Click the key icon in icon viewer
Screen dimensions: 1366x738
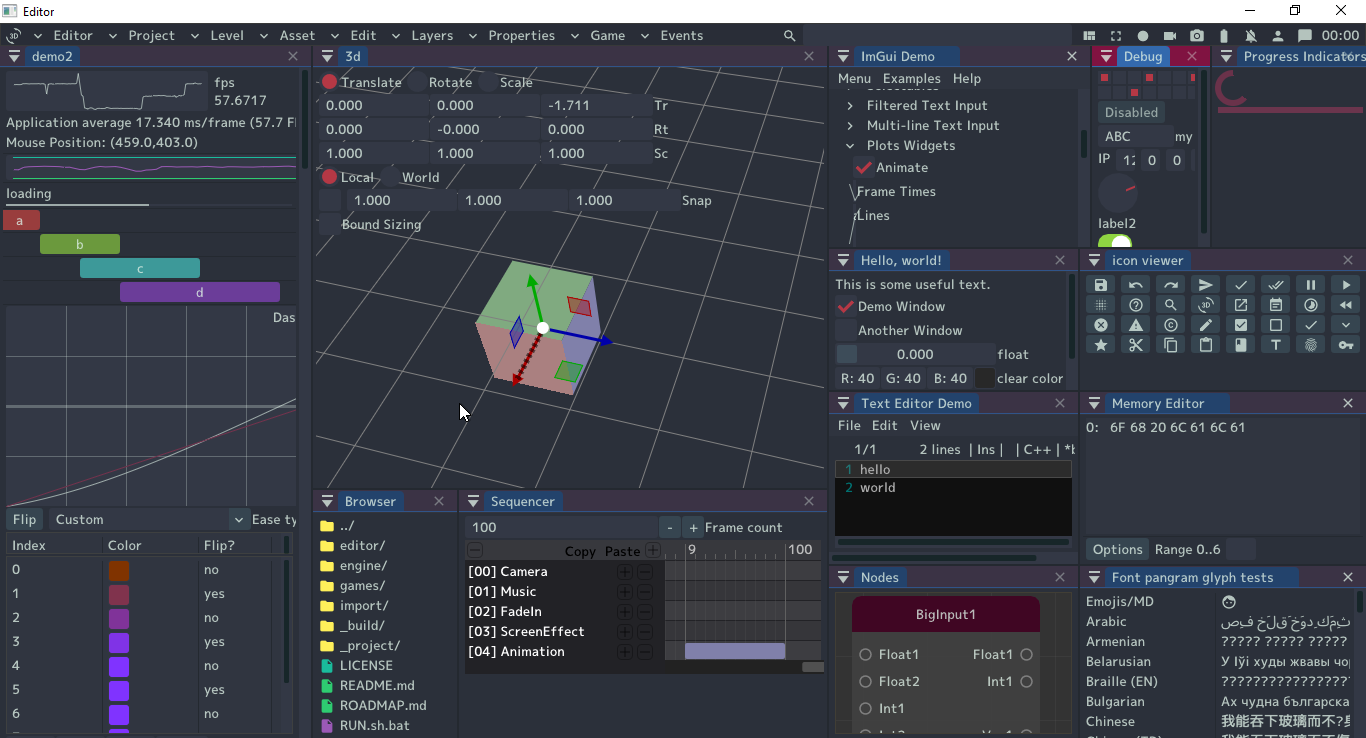pyautogui.click(x=1346, y=345)
